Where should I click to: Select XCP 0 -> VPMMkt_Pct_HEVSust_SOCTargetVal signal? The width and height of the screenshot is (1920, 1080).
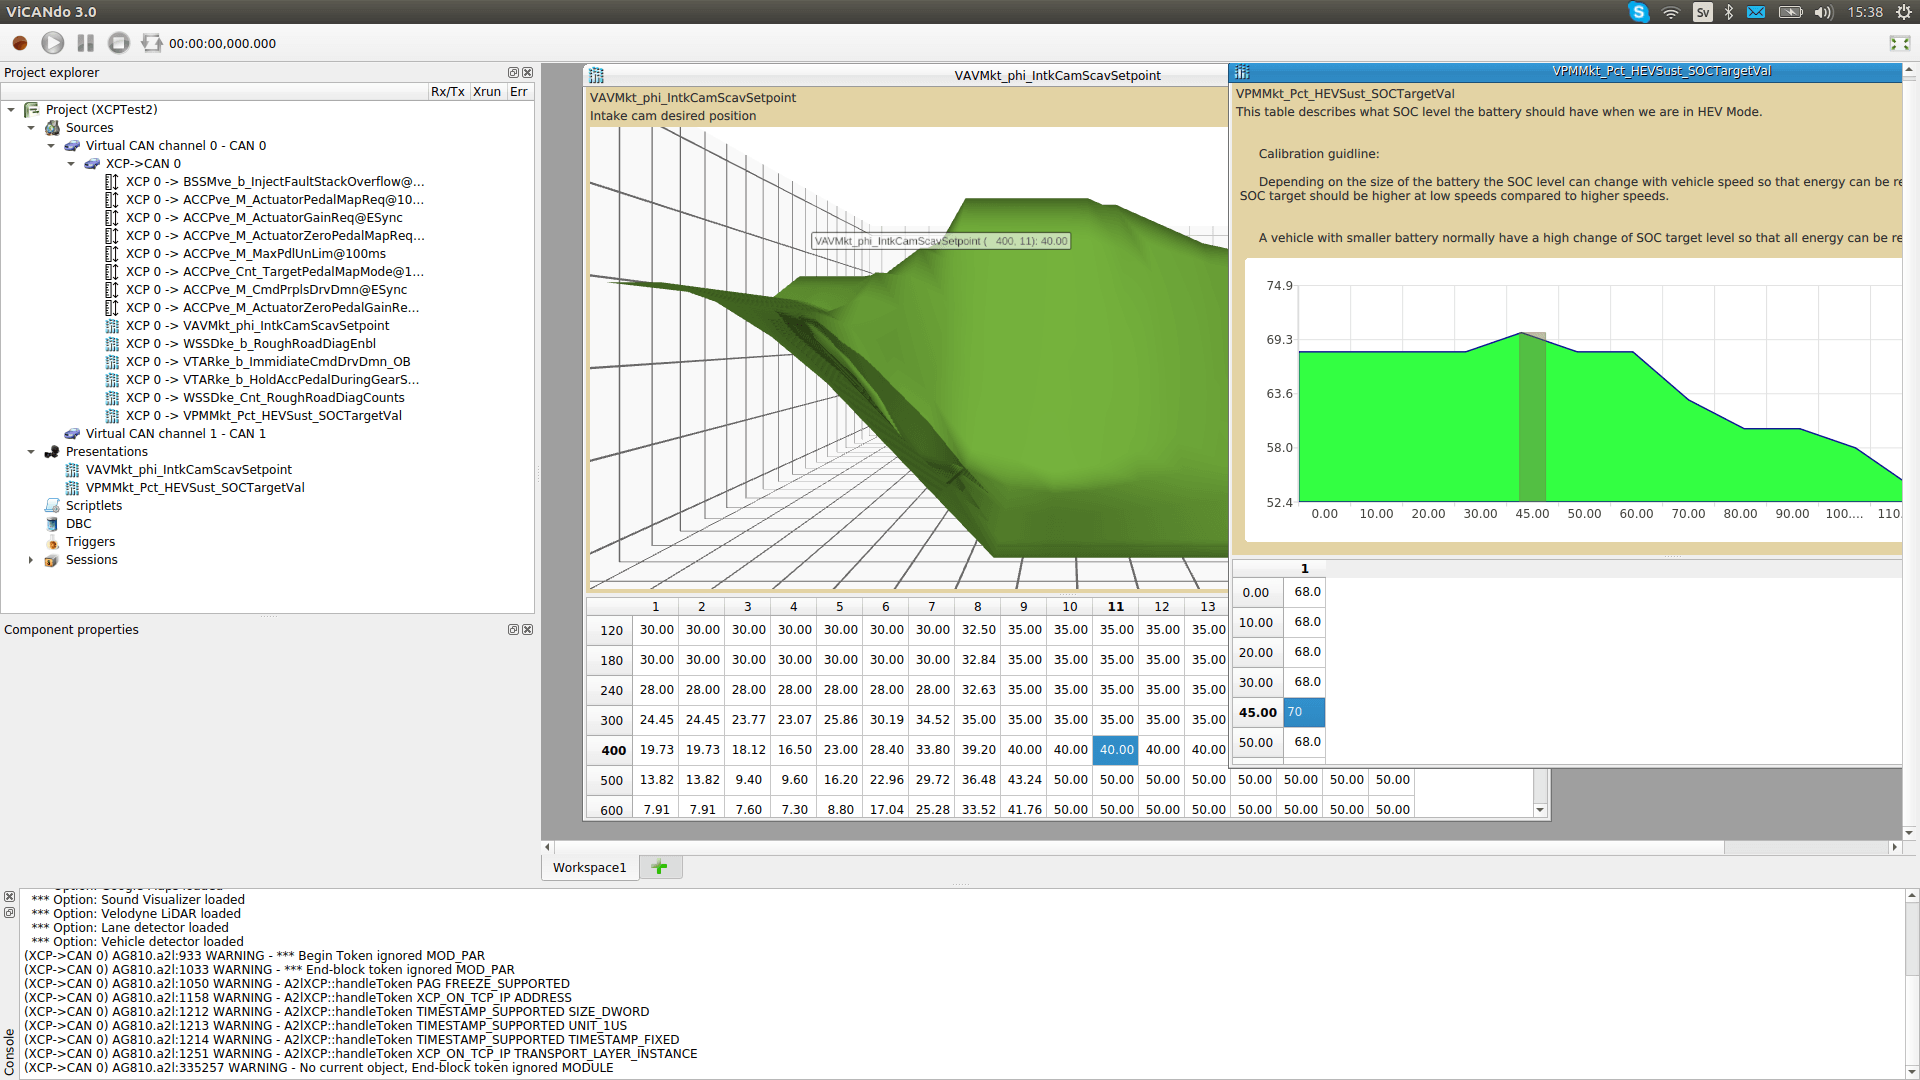[x=264, y=416]
